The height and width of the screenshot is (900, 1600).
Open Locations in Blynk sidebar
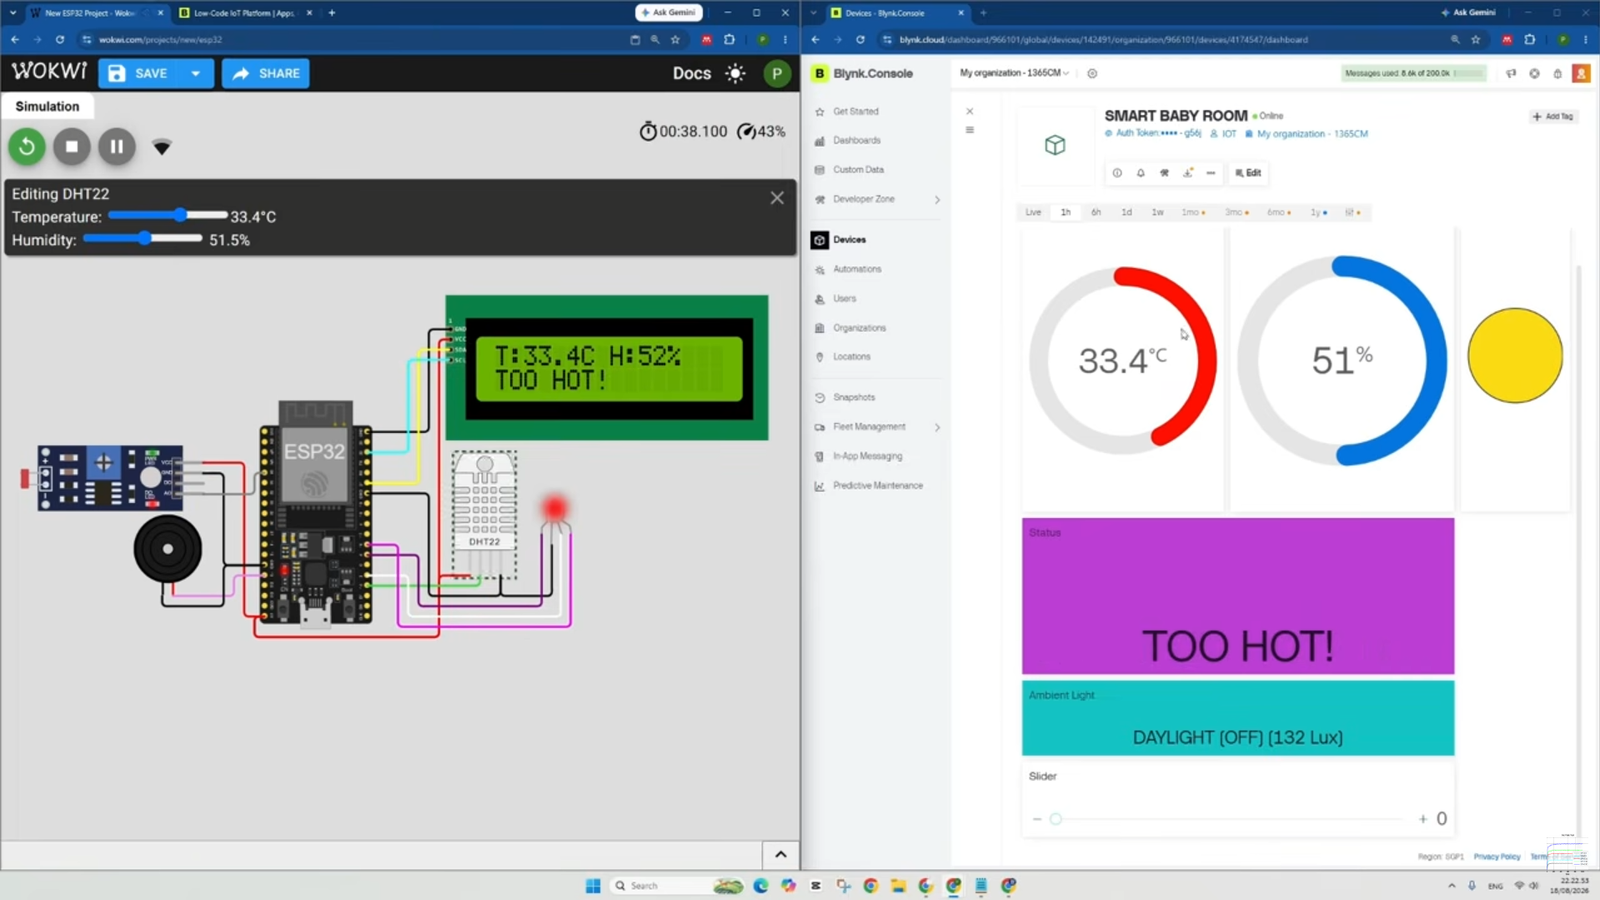click(x=851, y=356)
